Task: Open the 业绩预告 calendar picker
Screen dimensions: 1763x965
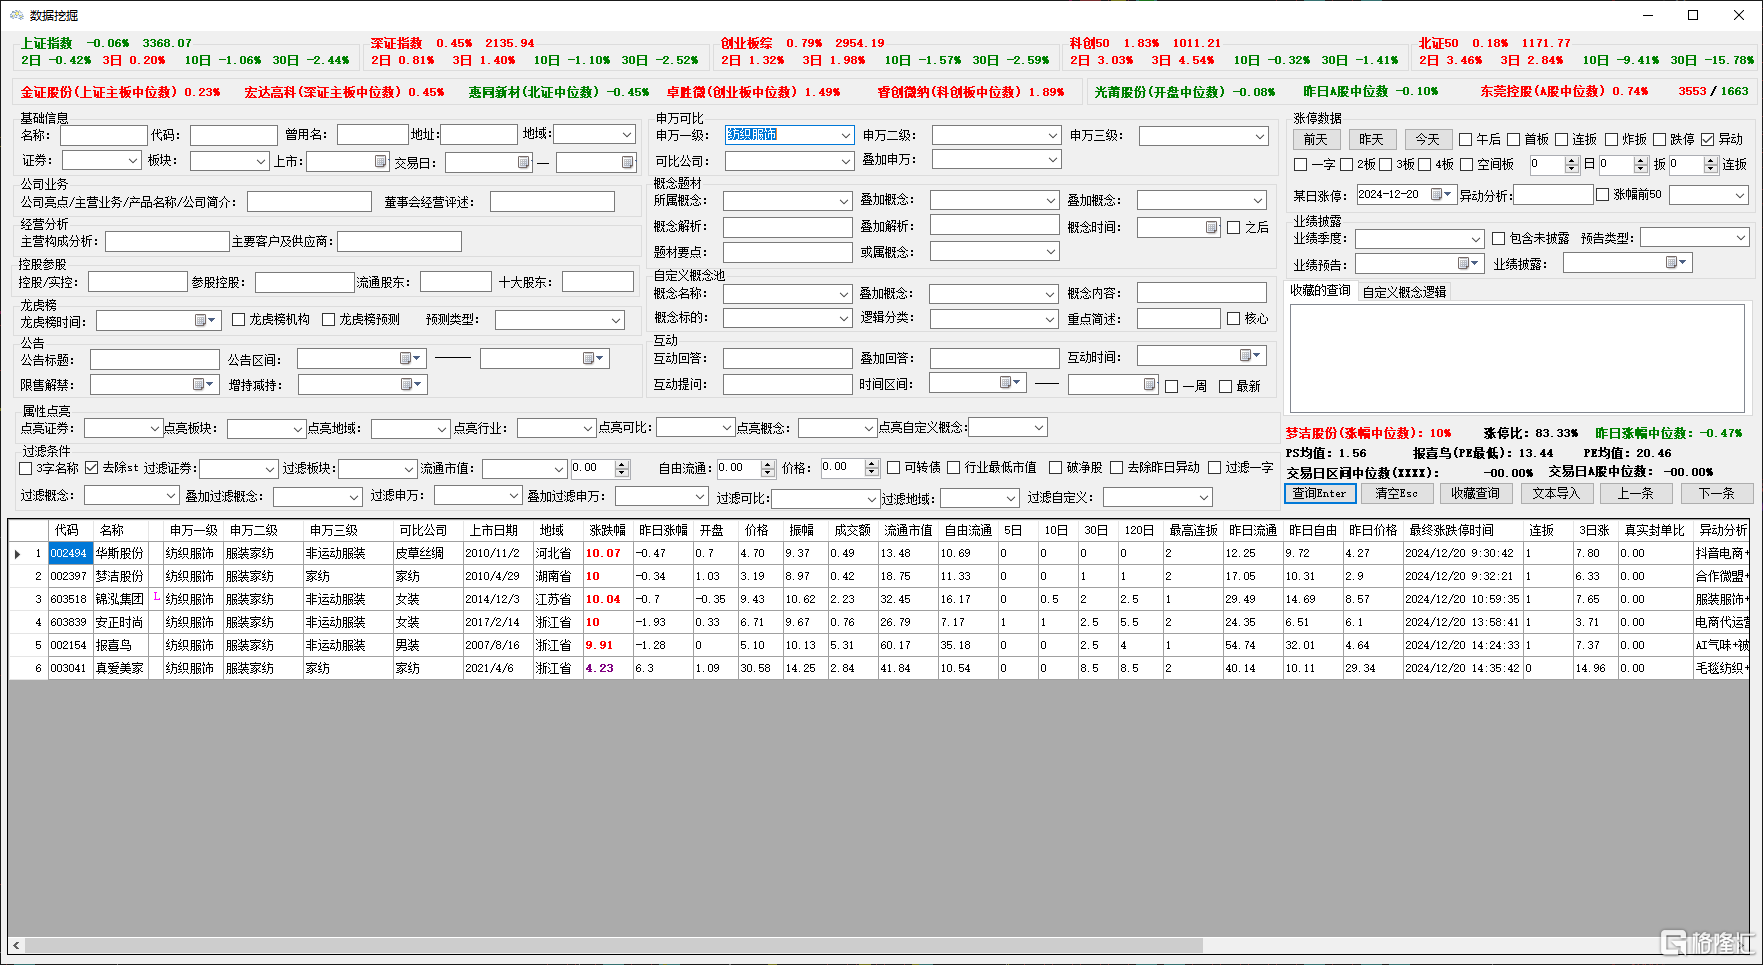Action: [1468, 263]
